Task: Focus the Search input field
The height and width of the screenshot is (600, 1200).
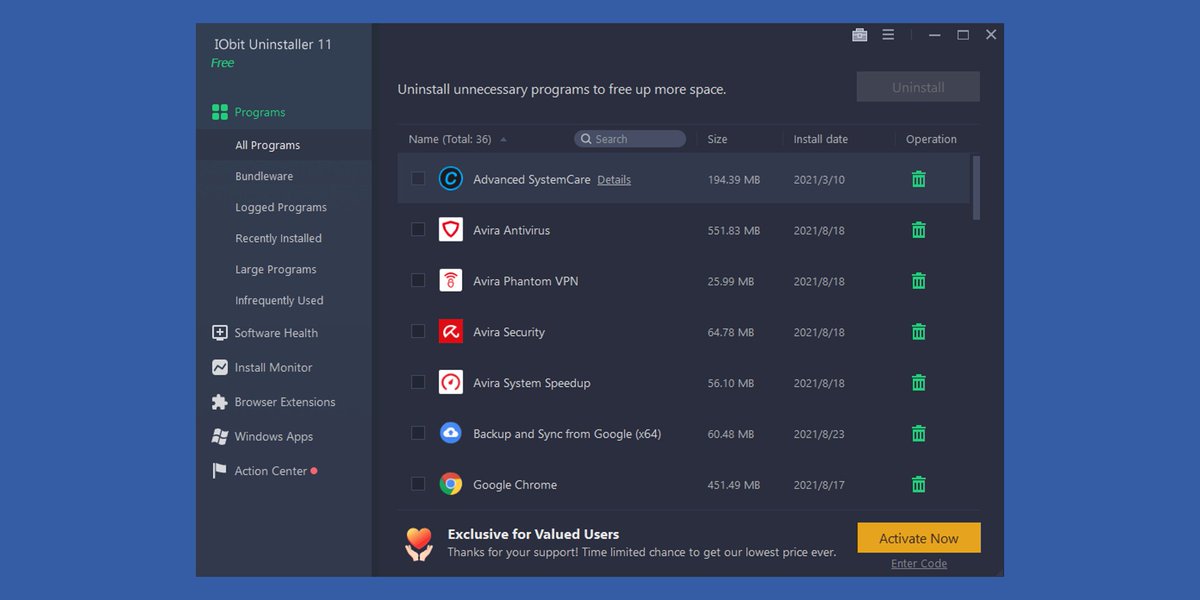Action: click(x=630, y=139)
